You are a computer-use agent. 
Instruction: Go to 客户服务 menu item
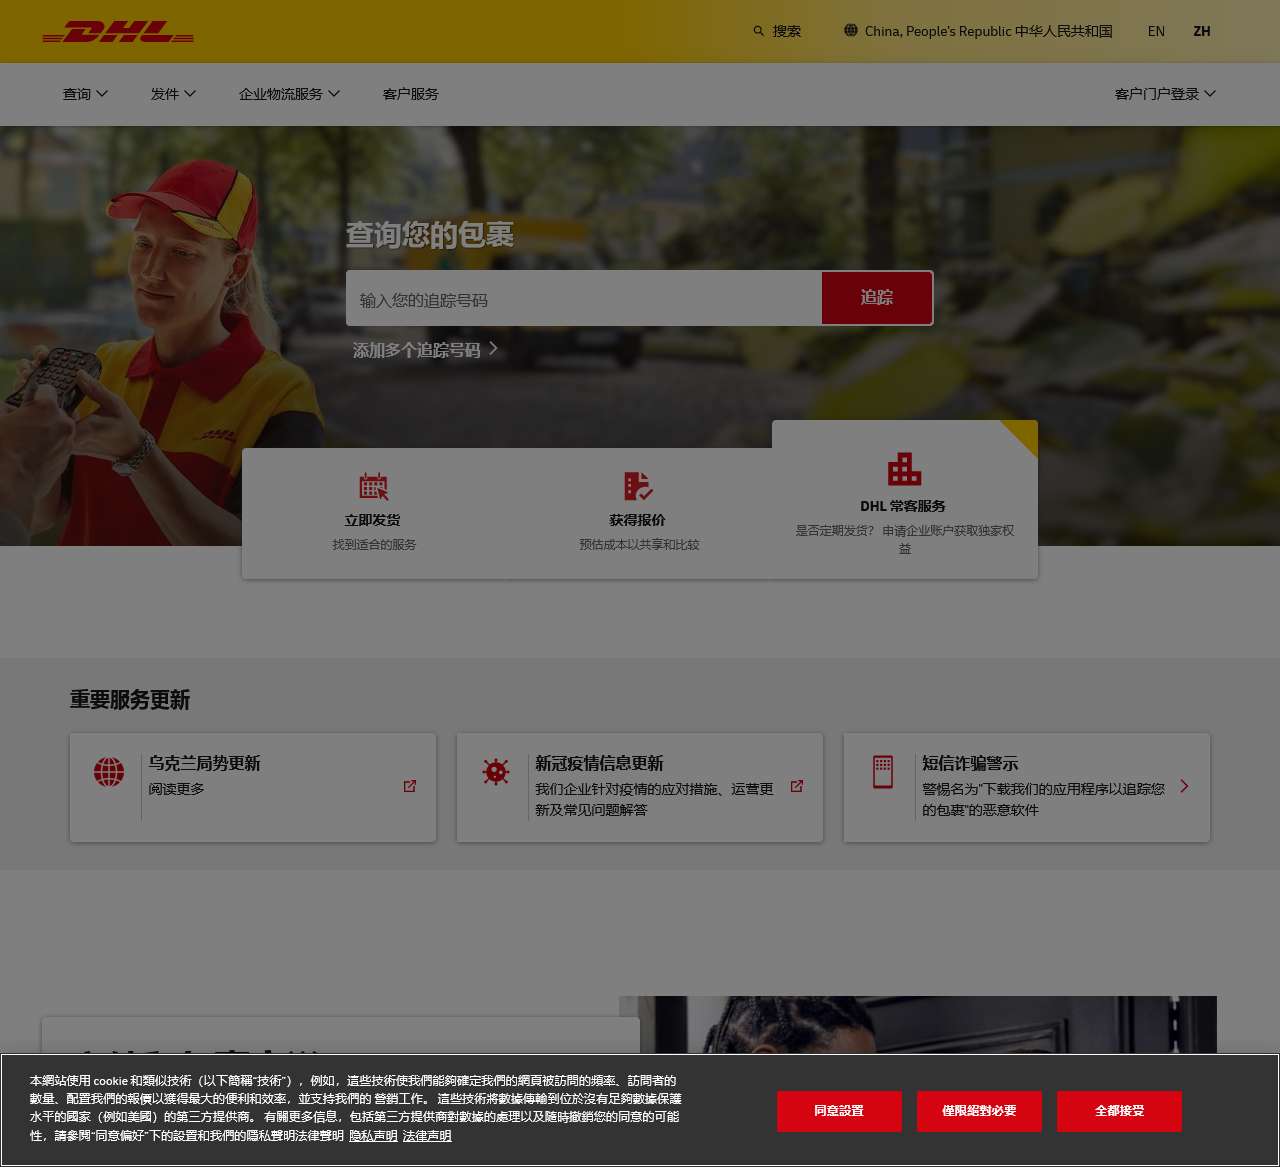tap(410, 94)
